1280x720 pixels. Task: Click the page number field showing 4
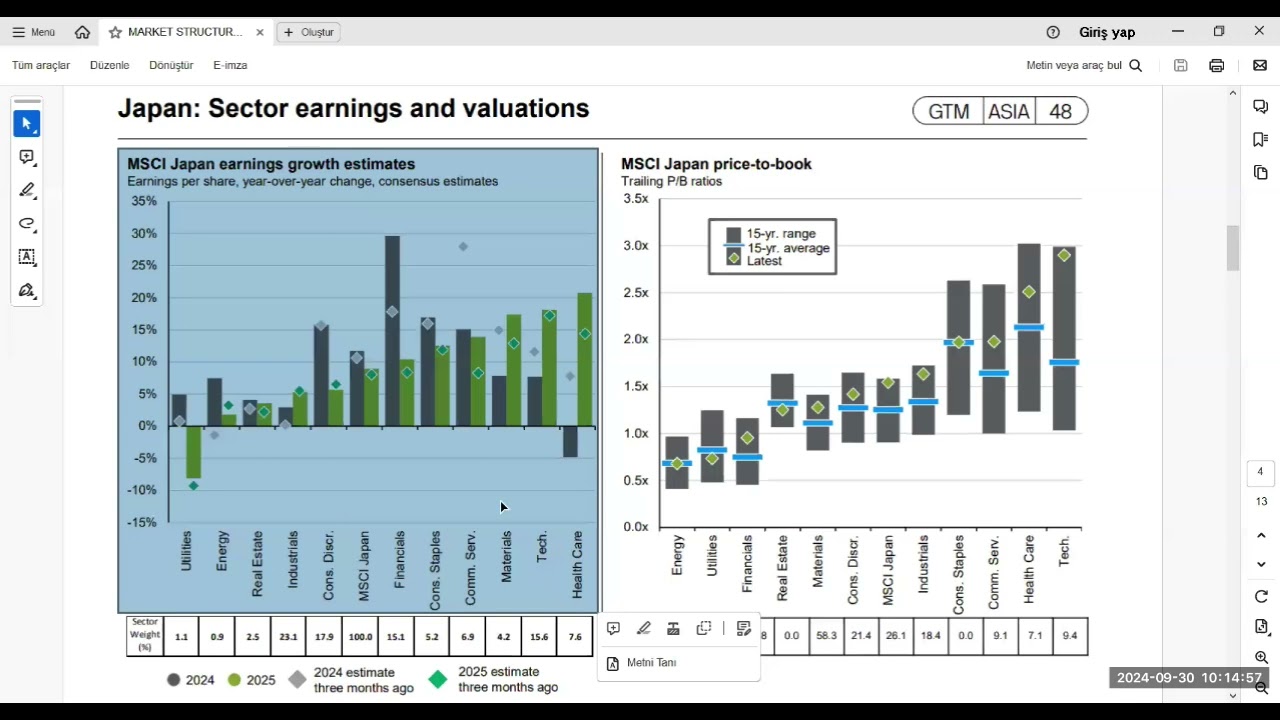(x=1260, y=472)
